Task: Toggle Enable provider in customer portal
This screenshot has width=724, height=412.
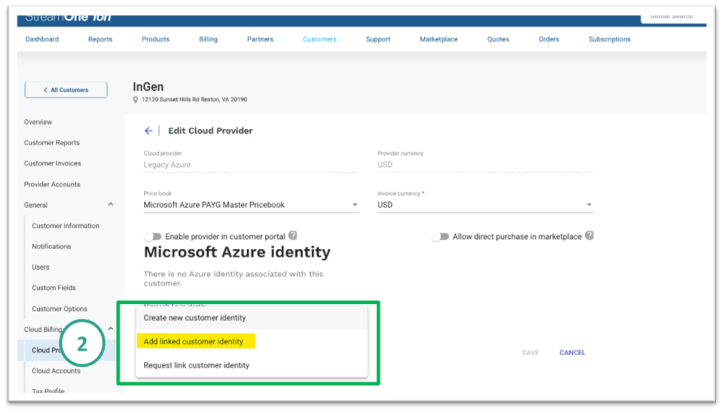Action: tap(152, 237)
